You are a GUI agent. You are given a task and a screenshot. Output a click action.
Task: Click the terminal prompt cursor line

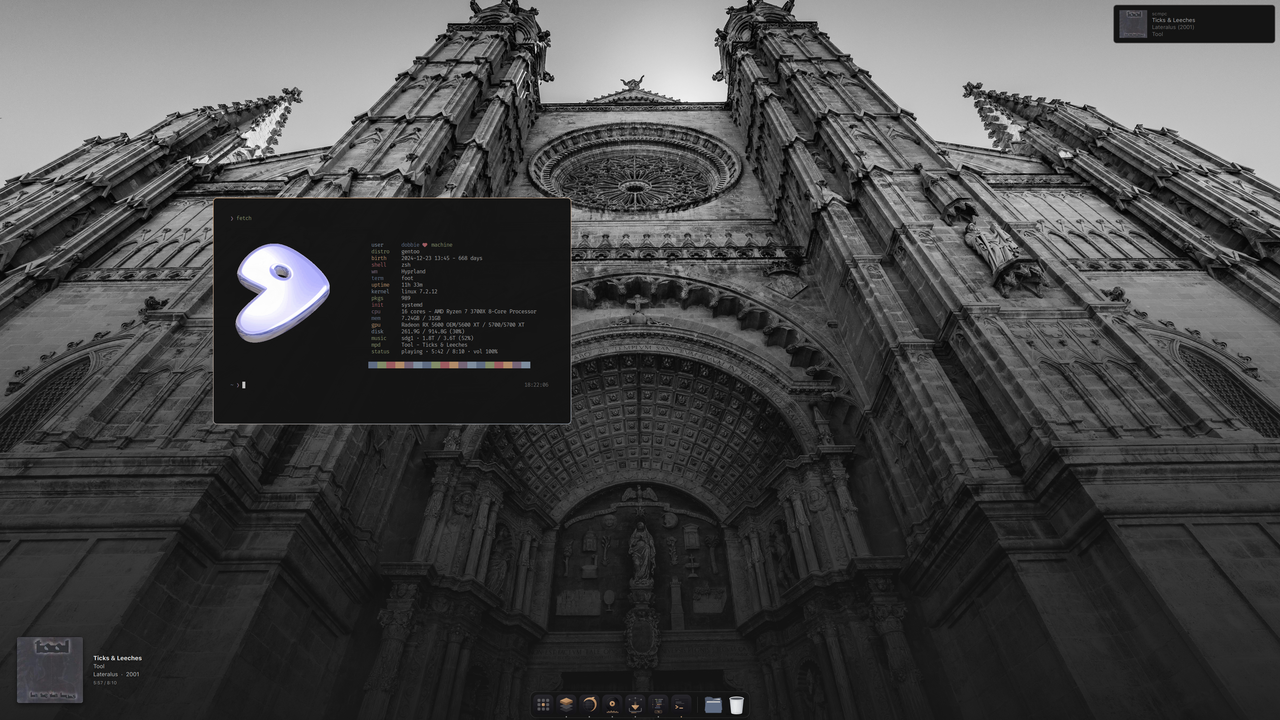point(239,385)
